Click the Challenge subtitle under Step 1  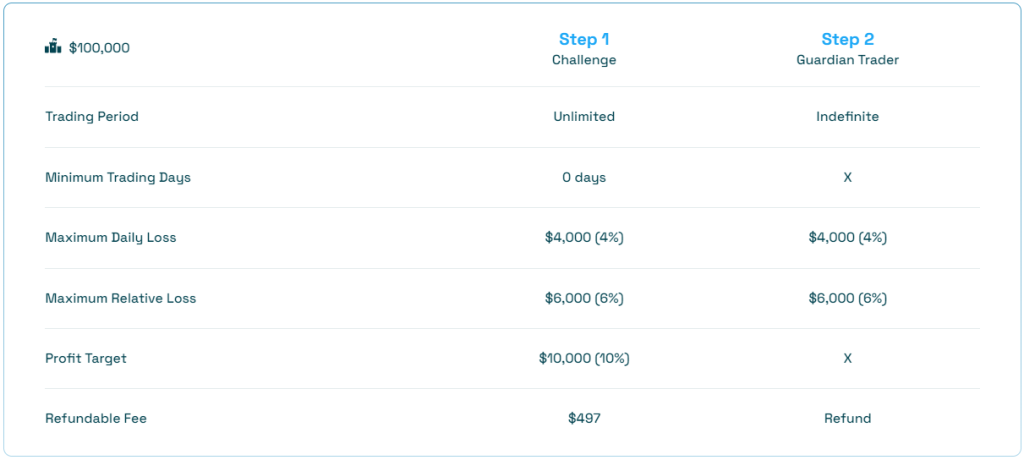584,60
